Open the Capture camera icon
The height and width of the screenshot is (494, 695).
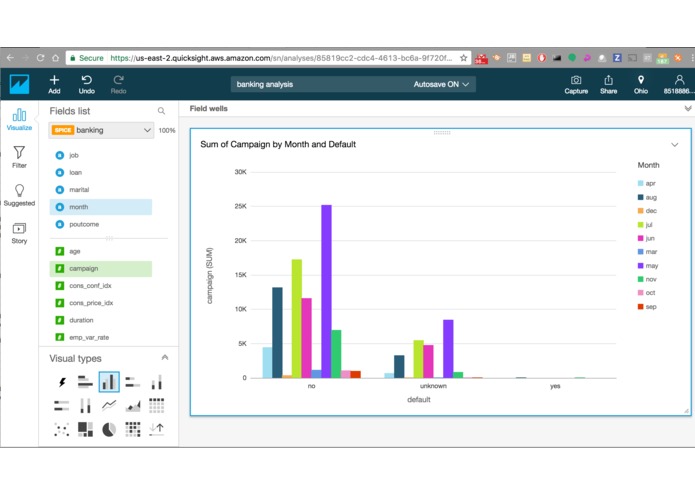[576, 84]
